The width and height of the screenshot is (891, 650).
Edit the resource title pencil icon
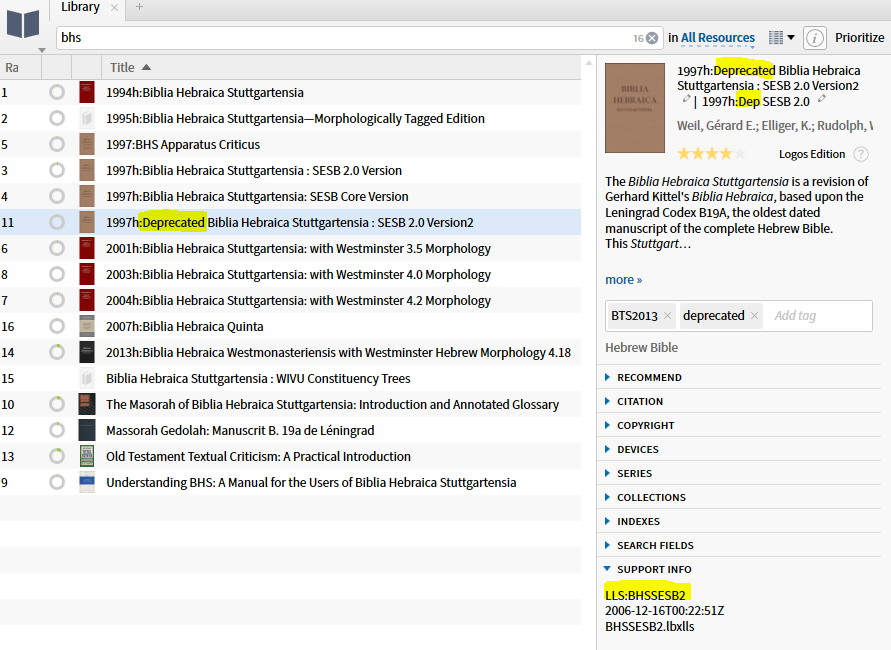[x=686, y=99]
